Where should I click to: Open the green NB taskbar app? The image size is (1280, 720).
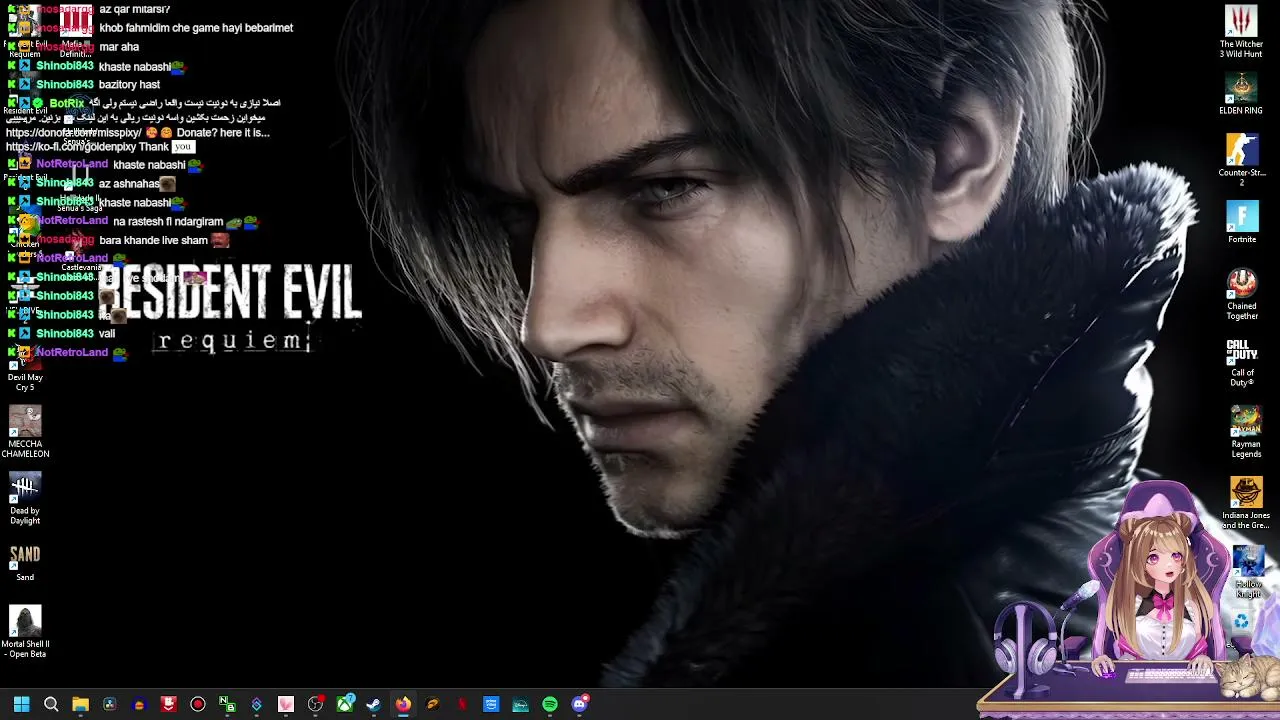tap(227, 704)
